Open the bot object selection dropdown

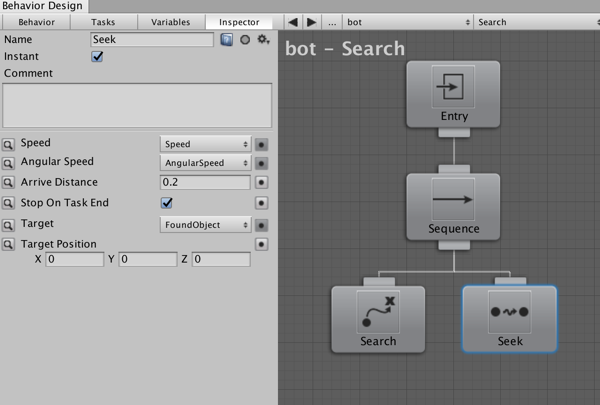[x=408, y=22]
